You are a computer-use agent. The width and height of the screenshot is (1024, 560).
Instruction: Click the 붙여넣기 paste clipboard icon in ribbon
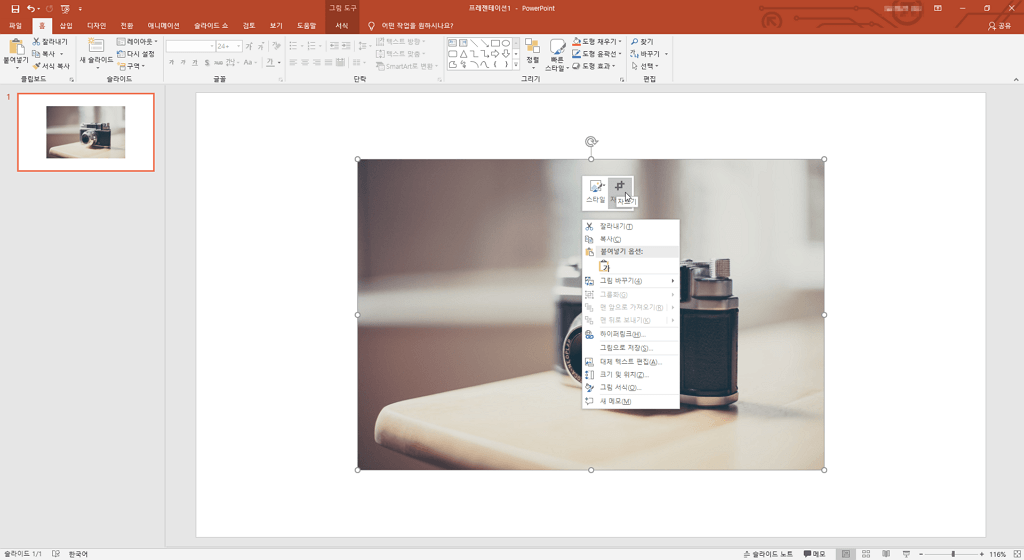[16, 47]
